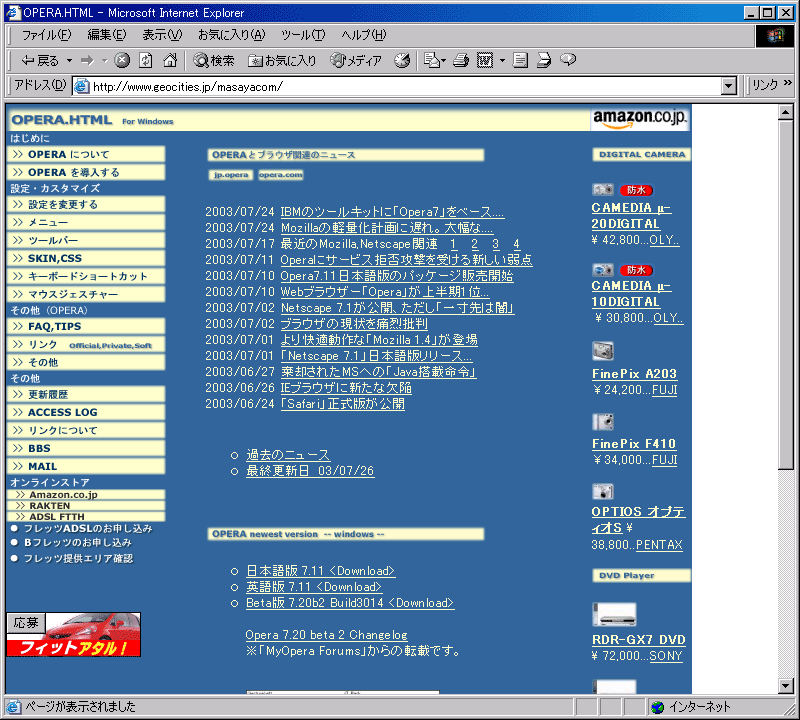Open the RAKTEN sidebar link
The width and height of the screenshot is (800, 720).
(x=86, y=506)
